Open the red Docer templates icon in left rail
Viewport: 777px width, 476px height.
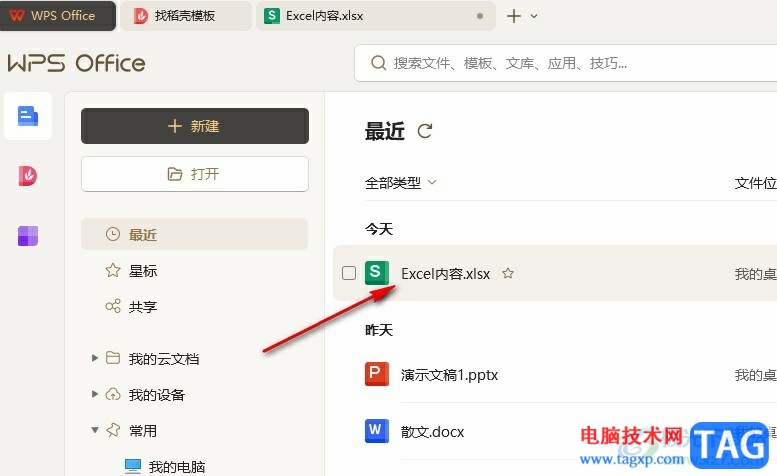(28, 176)
